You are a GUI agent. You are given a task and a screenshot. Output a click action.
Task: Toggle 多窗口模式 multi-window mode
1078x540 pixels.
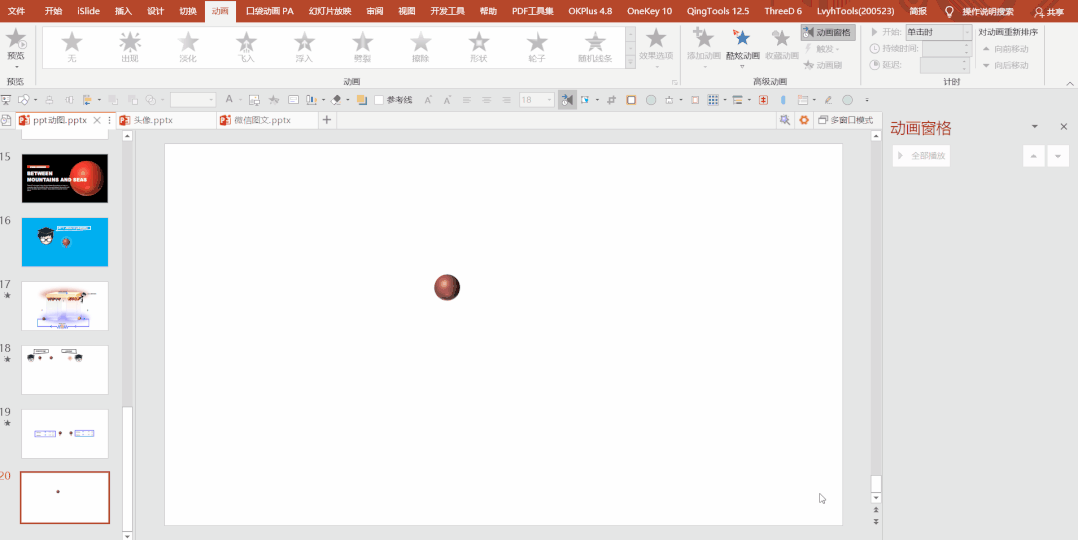pyautogui.click(x=846, y=120)
